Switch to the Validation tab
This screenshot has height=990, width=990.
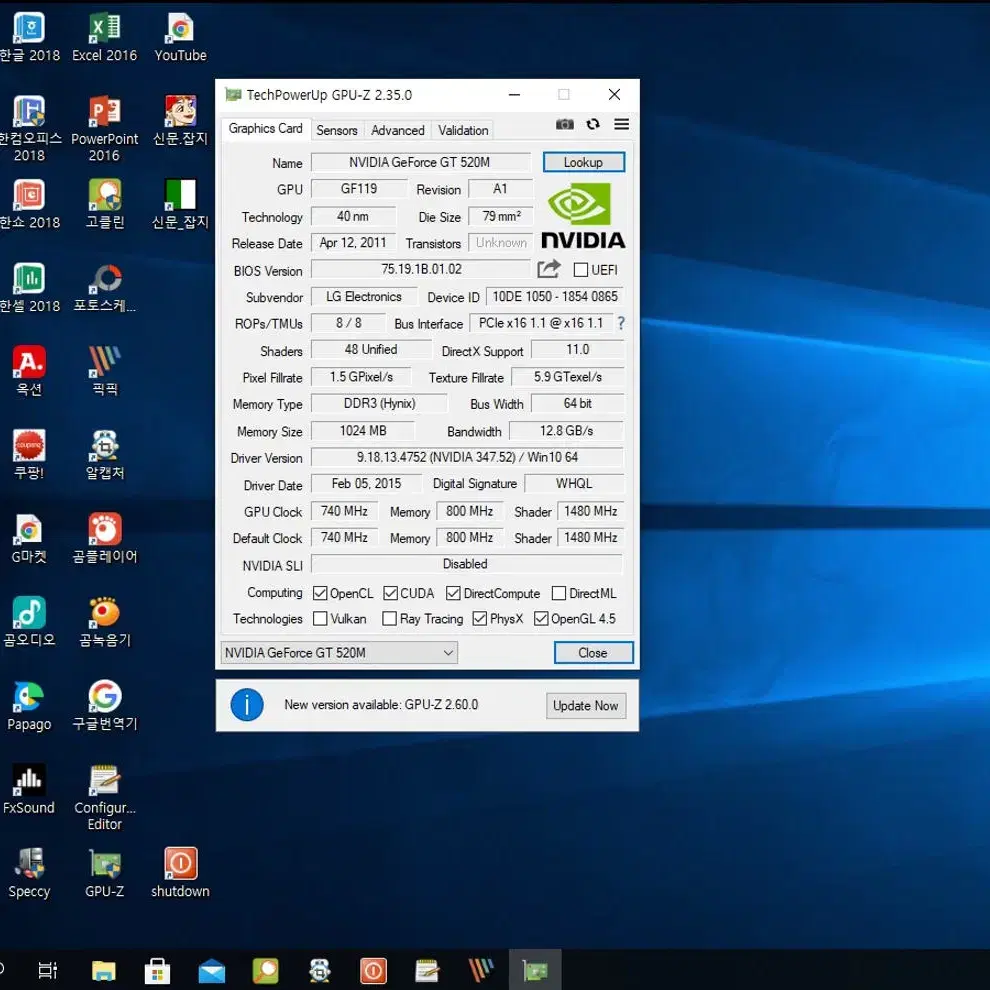pyautogui.click(x=463, y=130)
